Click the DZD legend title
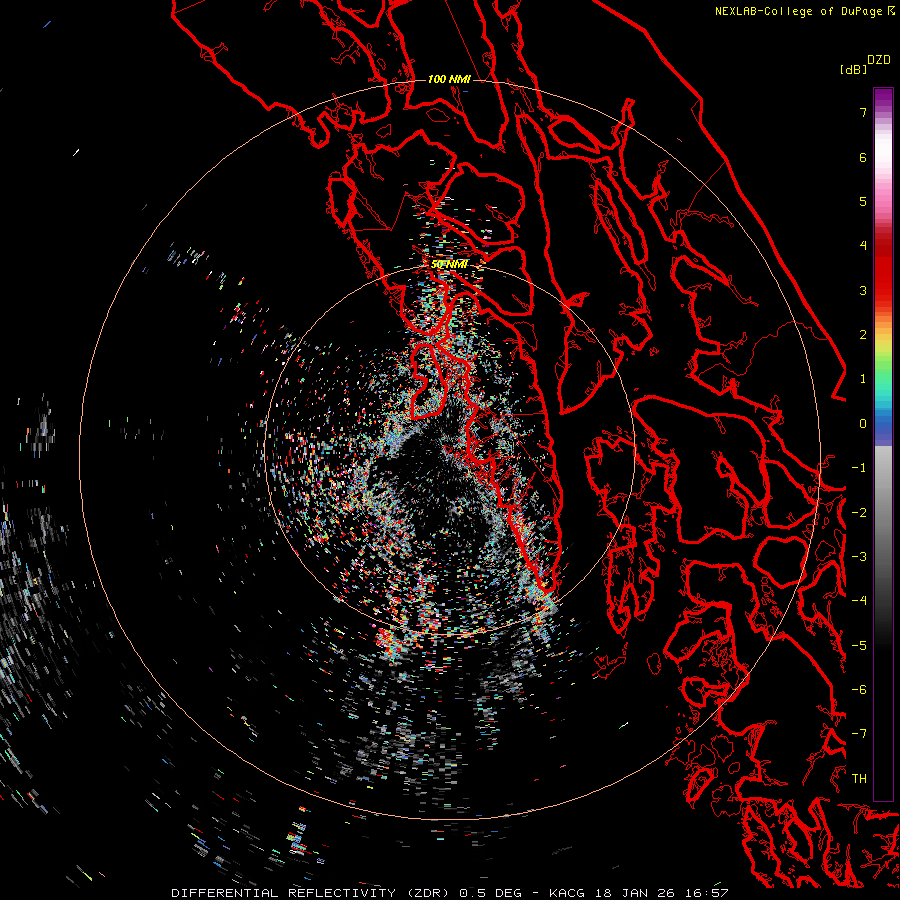The image size is (900, 900). (879, 60)
